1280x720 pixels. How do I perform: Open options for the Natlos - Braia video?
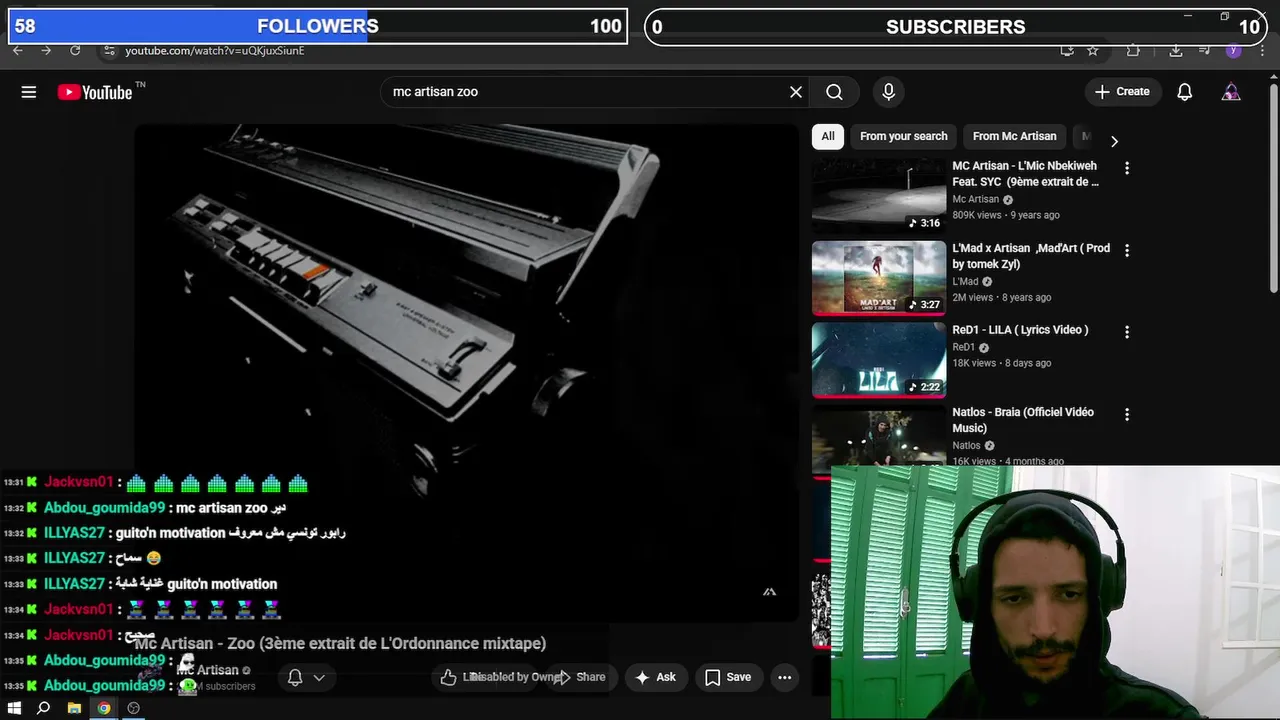click(x=1127, y=414)
